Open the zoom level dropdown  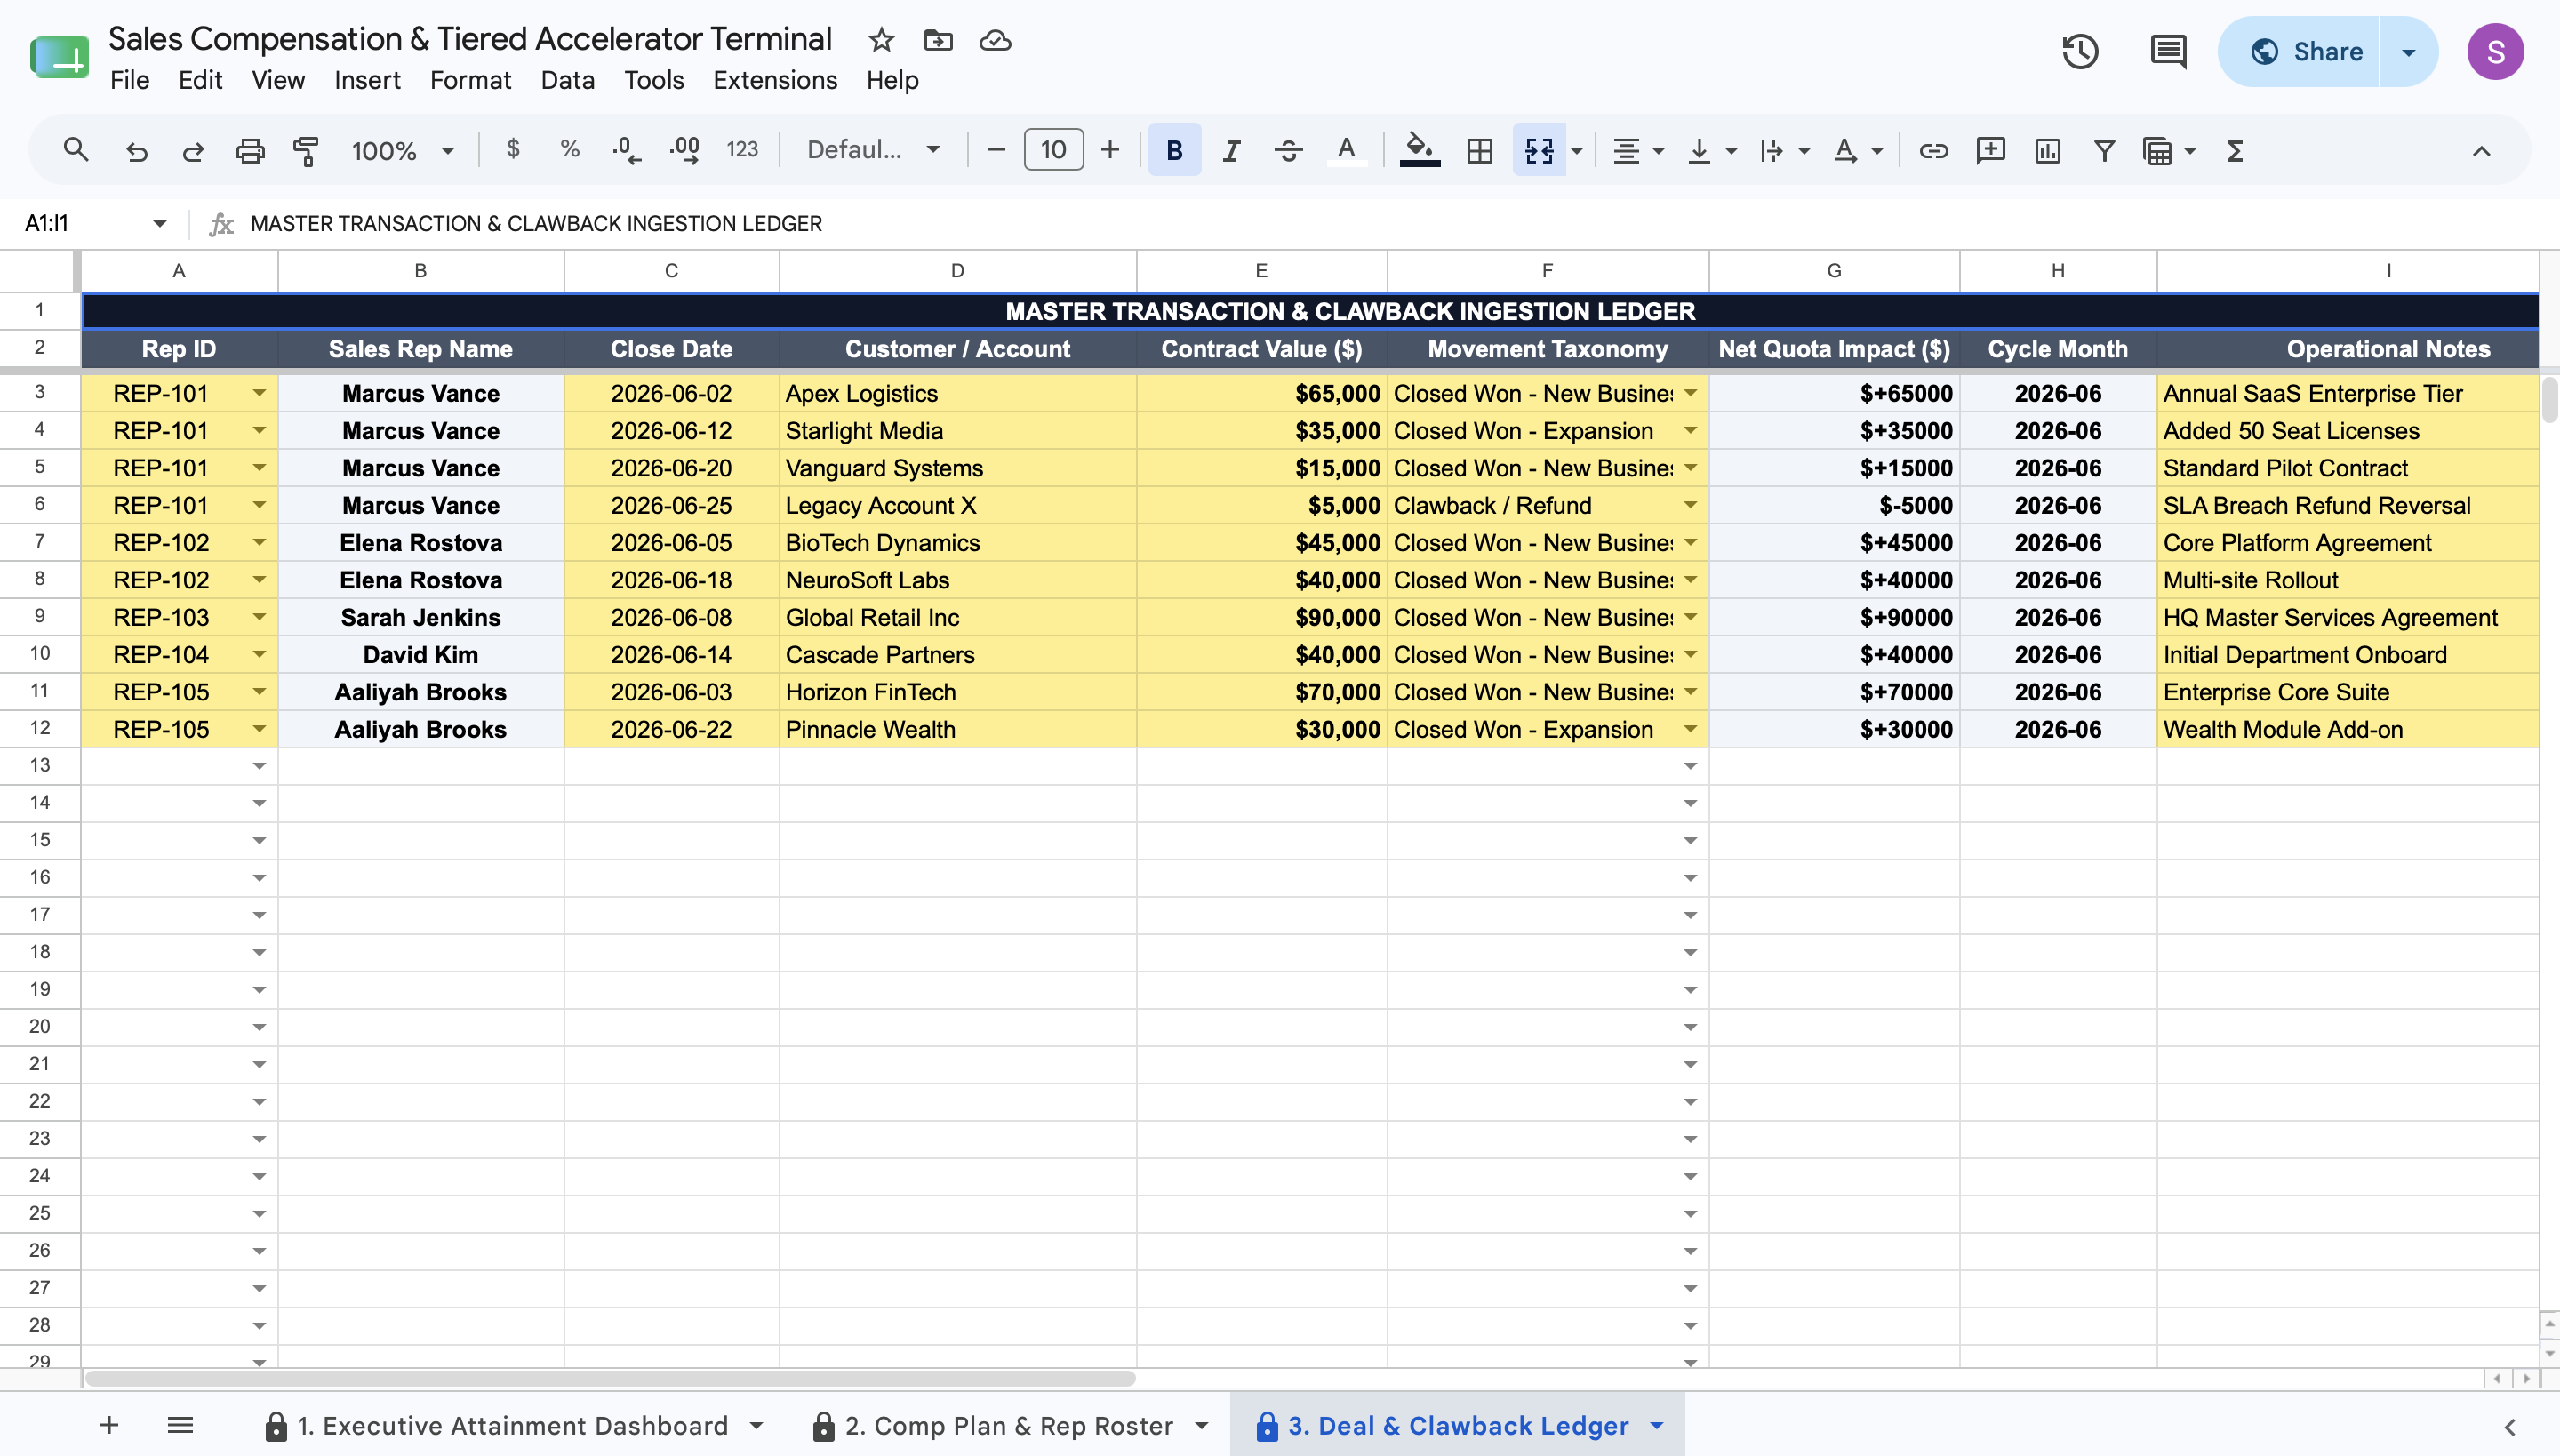(x=403, y=151)
